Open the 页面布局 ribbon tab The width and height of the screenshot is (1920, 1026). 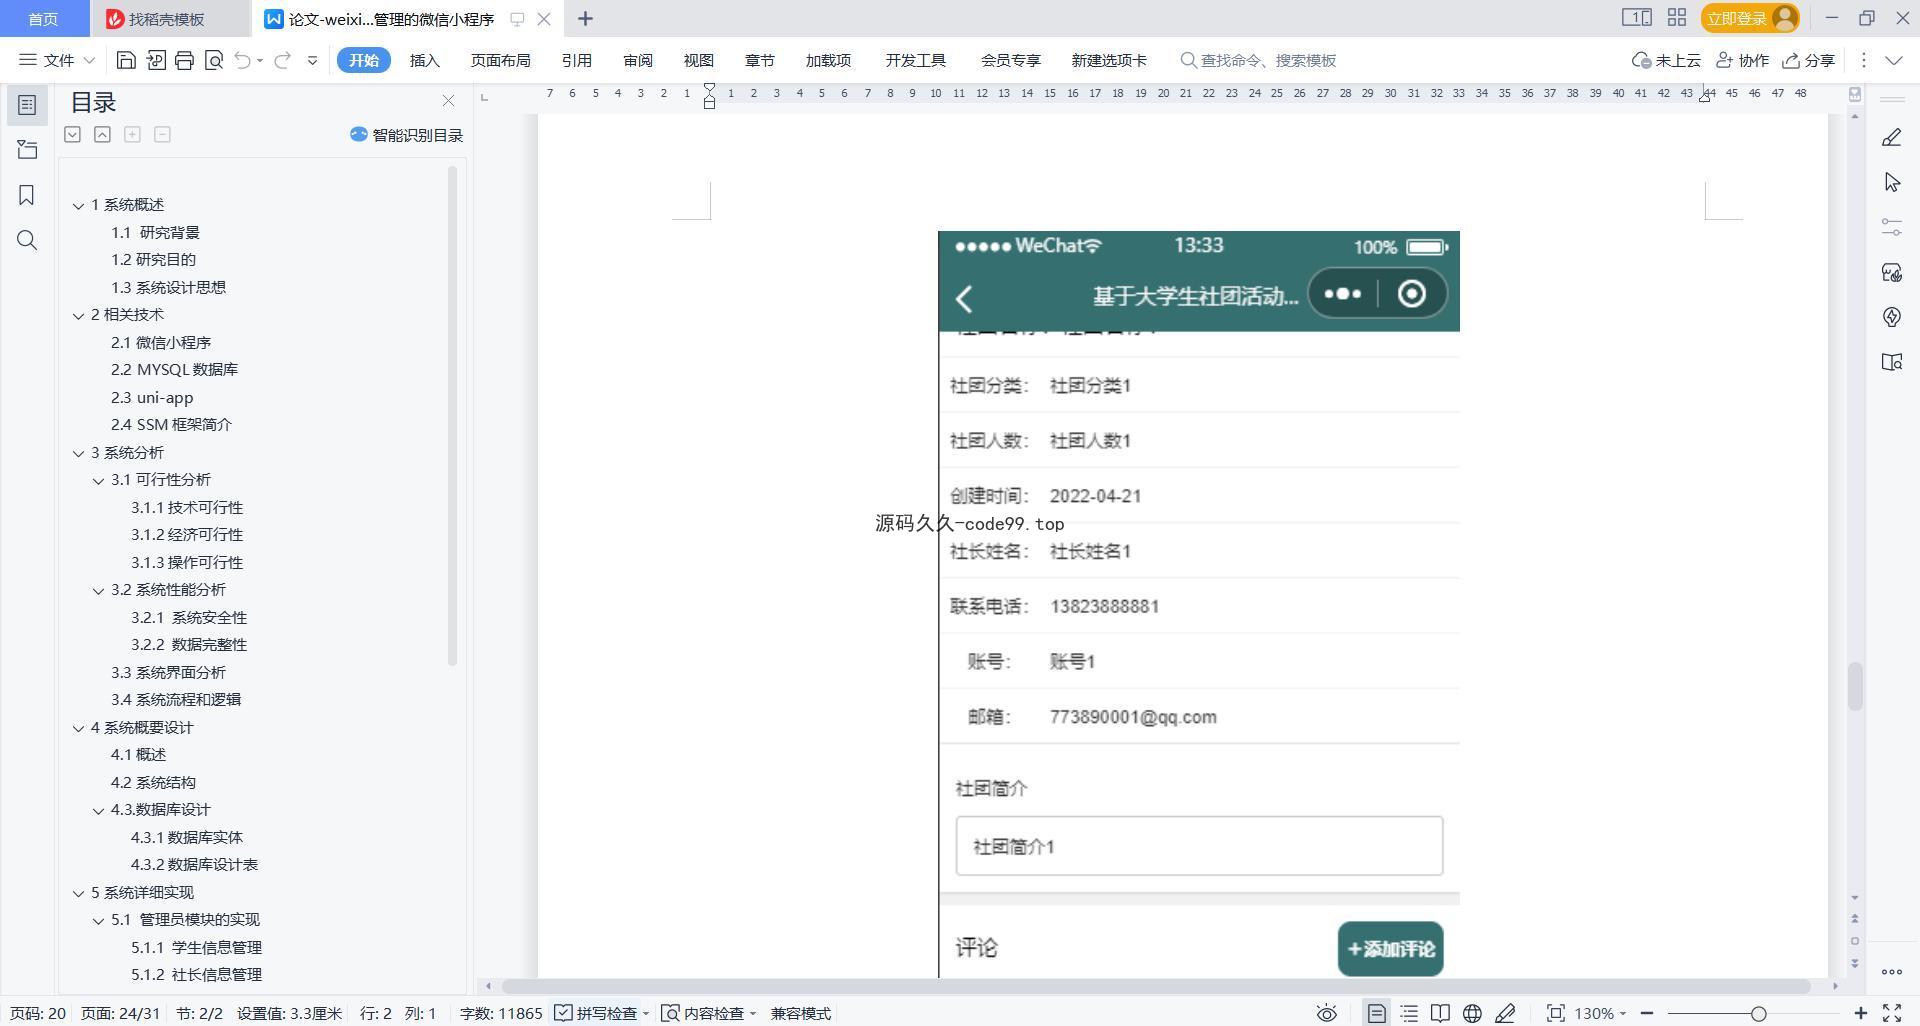point(500,60)
